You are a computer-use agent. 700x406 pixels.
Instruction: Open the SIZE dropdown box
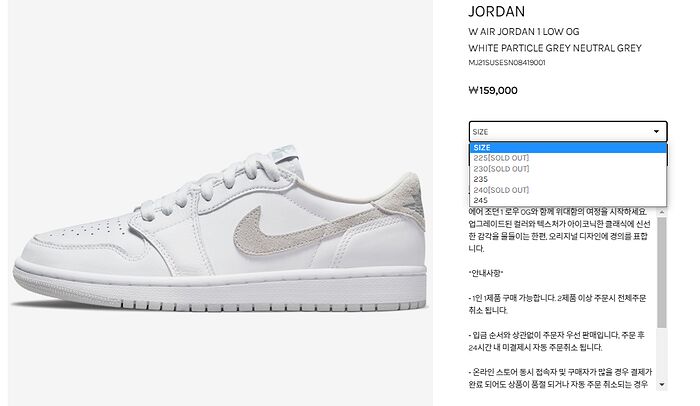[x=568, y=132]
